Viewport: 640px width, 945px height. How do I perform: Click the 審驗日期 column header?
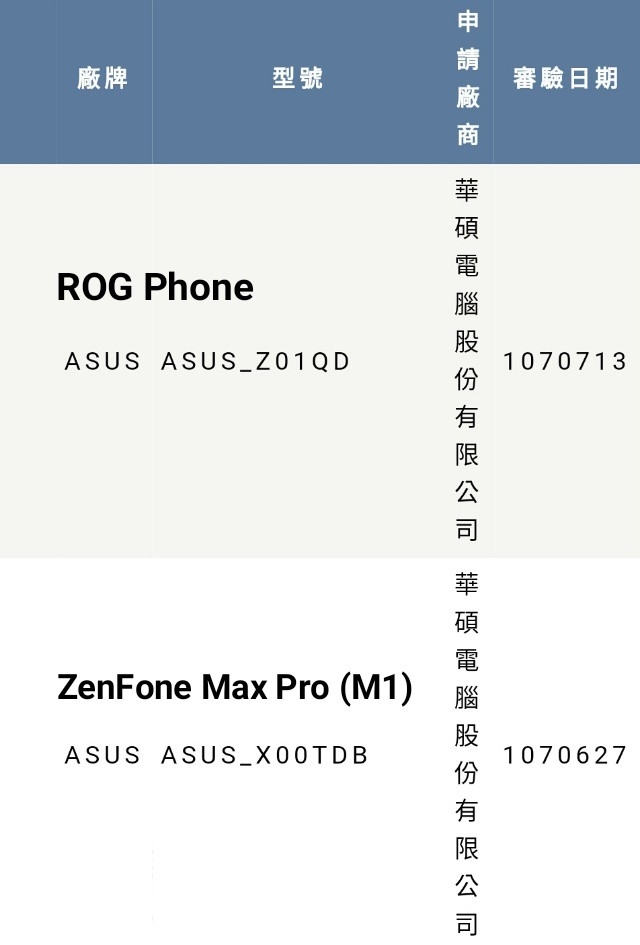click(x=566, y=78)
